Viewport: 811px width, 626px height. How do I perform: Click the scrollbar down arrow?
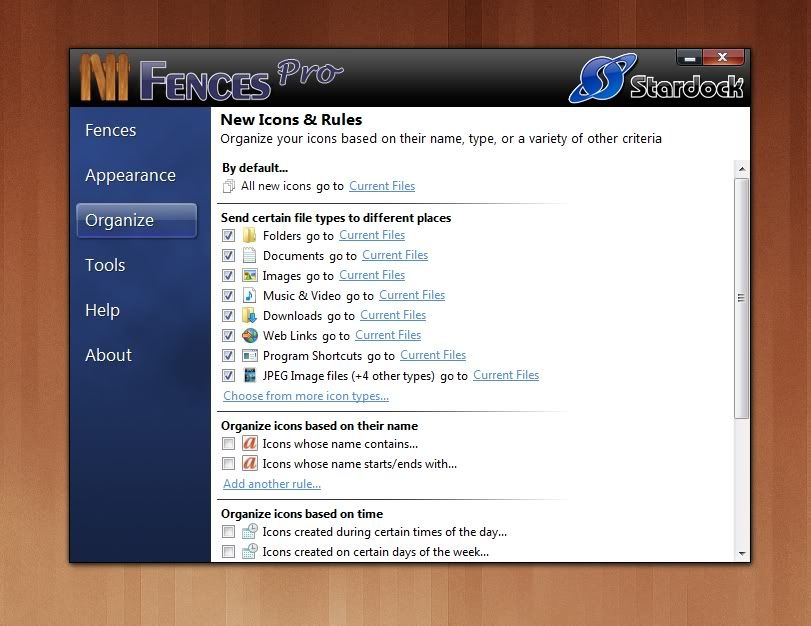(x=742, y=554)
